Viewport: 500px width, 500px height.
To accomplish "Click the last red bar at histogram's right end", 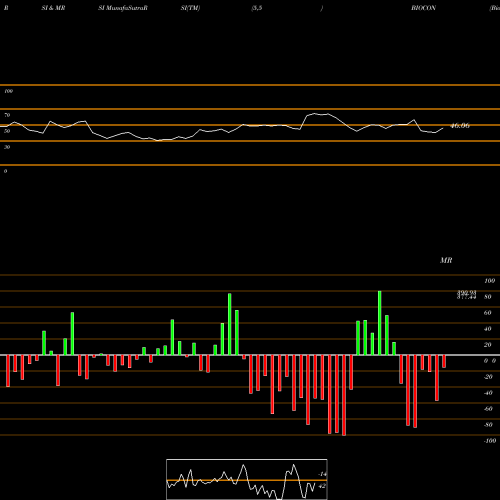I will point(444,361).
